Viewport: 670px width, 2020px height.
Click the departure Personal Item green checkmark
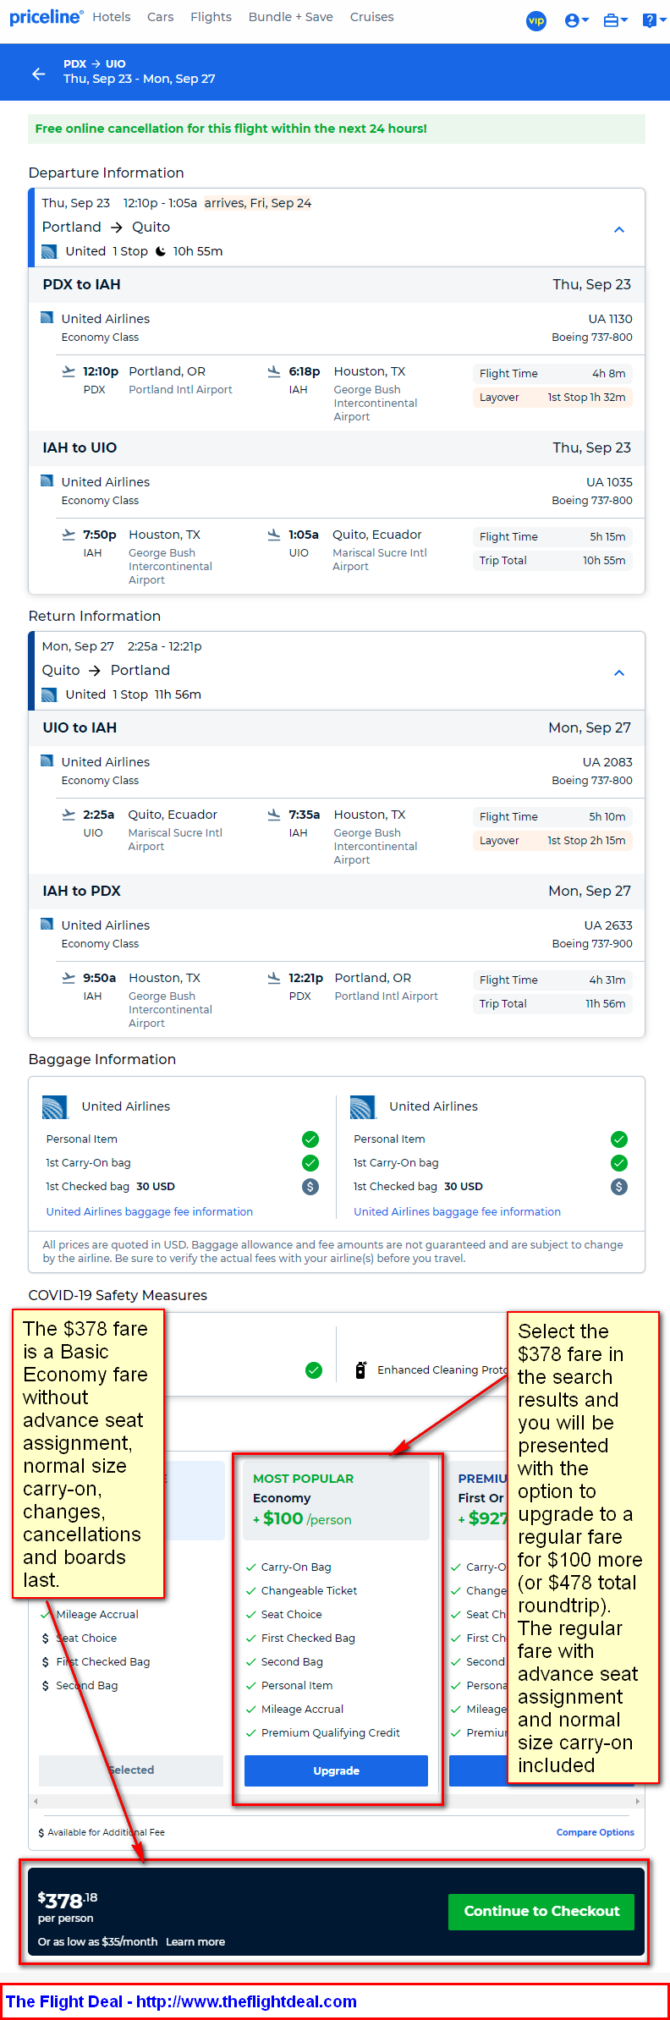pos(310,1139)
